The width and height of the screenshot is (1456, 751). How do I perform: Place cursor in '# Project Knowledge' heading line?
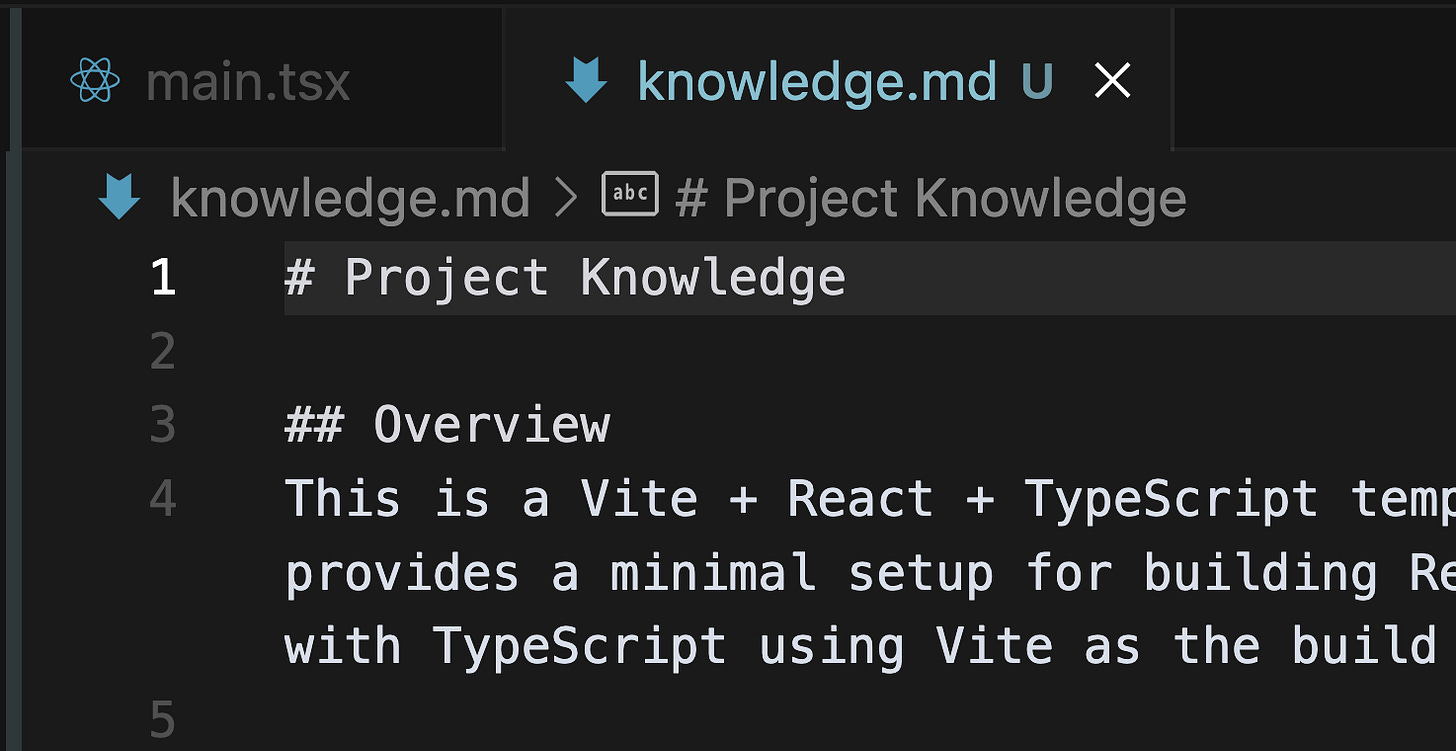tap(565, 278)
